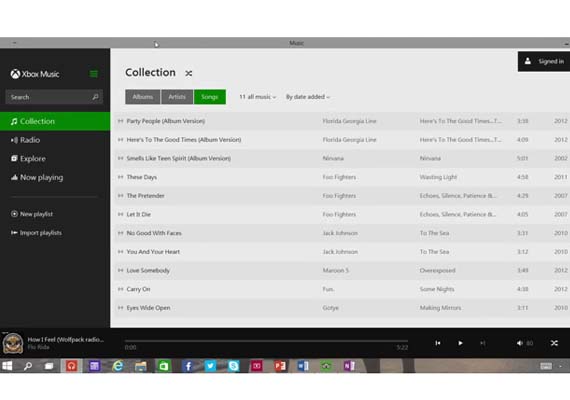The image size is (570, 400).
Task: Select the Songs tab
Action: tap(210, 97)
